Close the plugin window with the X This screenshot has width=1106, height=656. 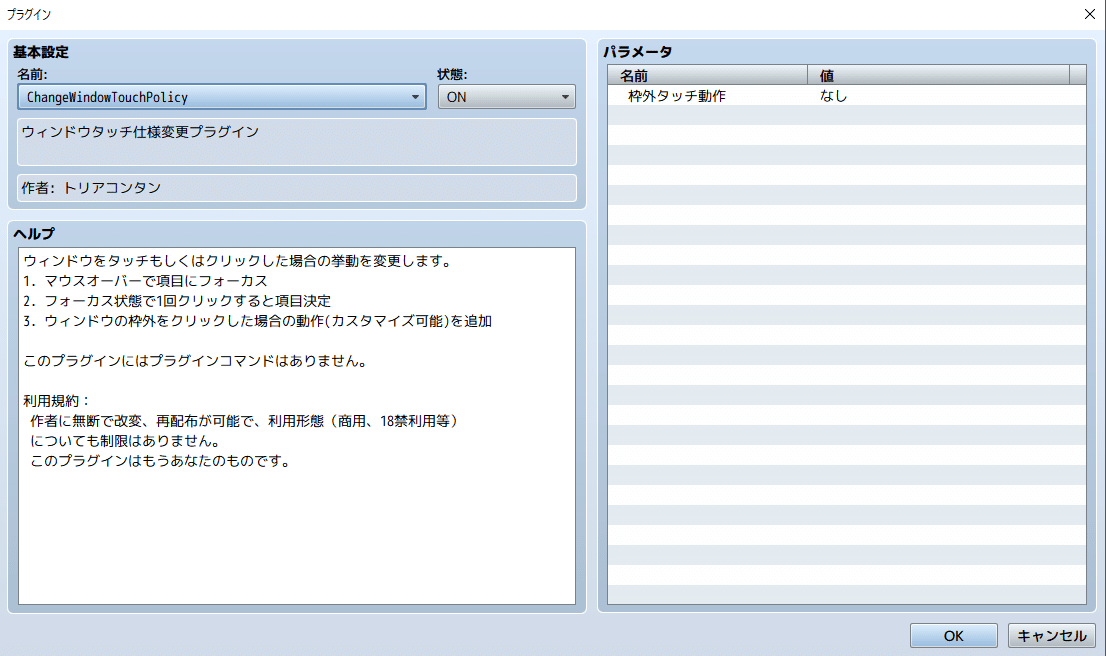(x=1089, y=14)
